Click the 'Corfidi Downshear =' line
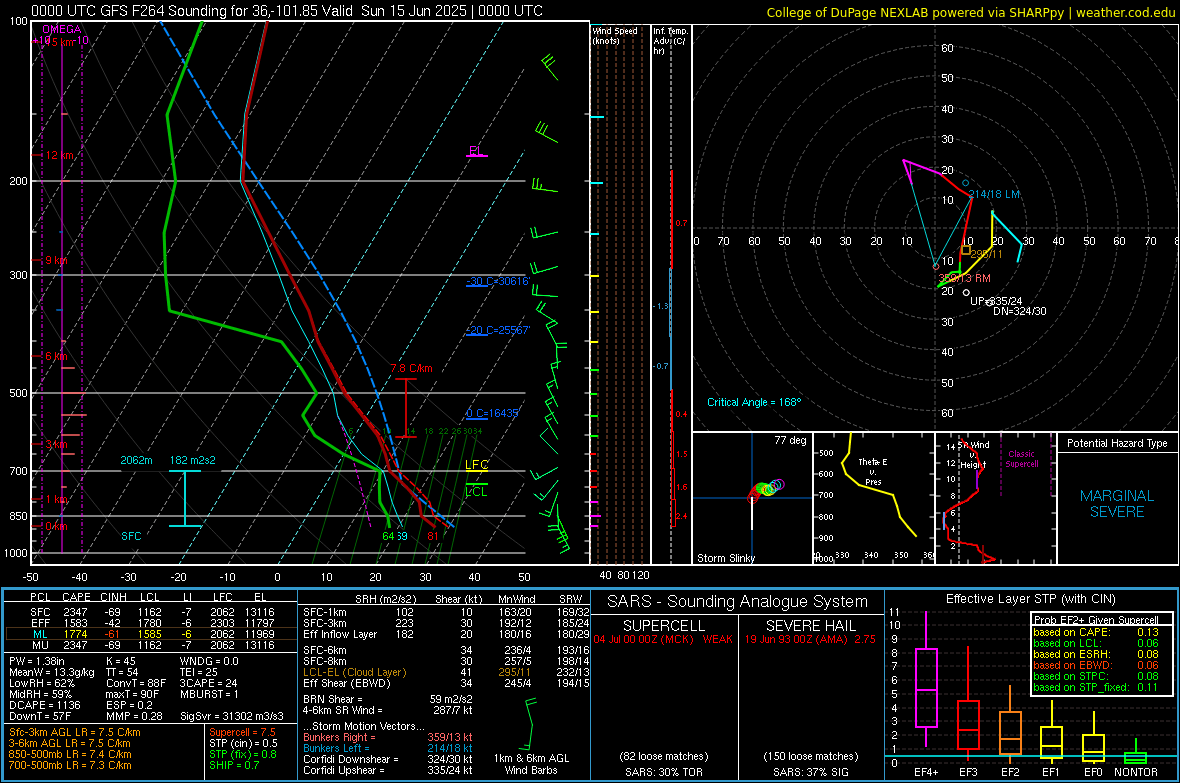 (388, 759)
